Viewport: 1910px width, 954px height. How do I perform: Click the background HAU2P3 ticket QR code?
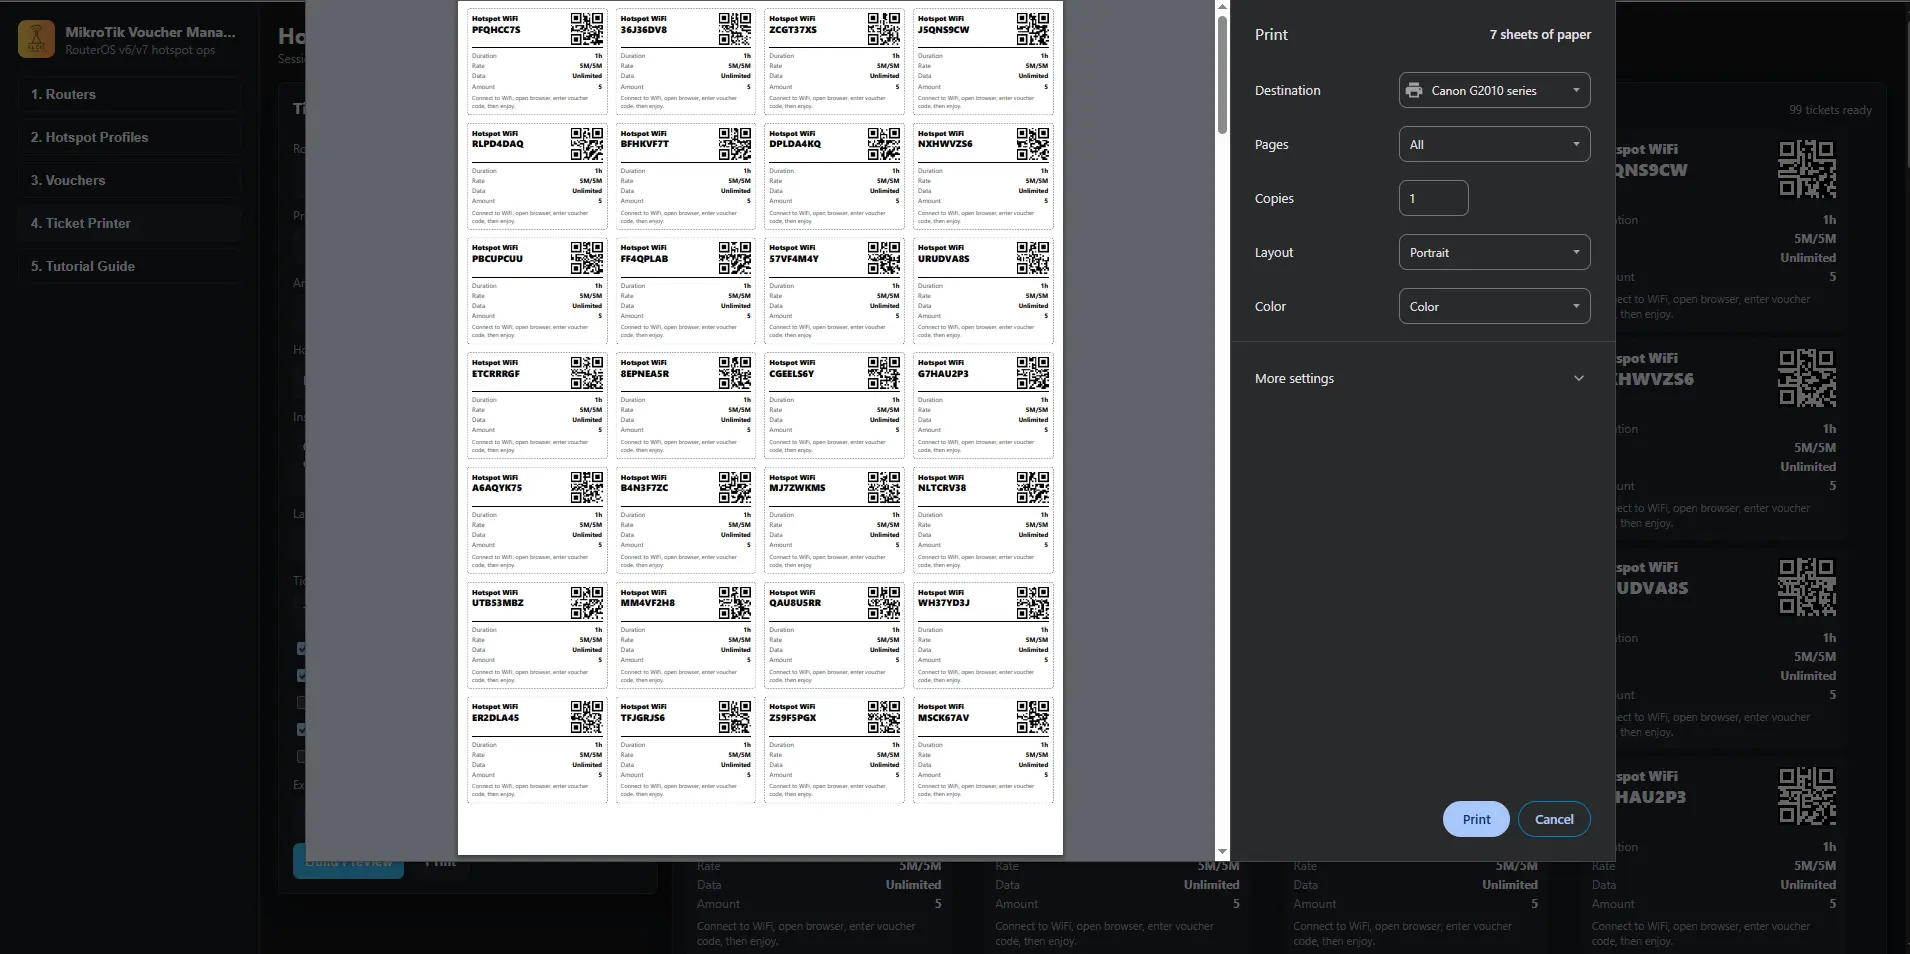(x=1807, y=796)
